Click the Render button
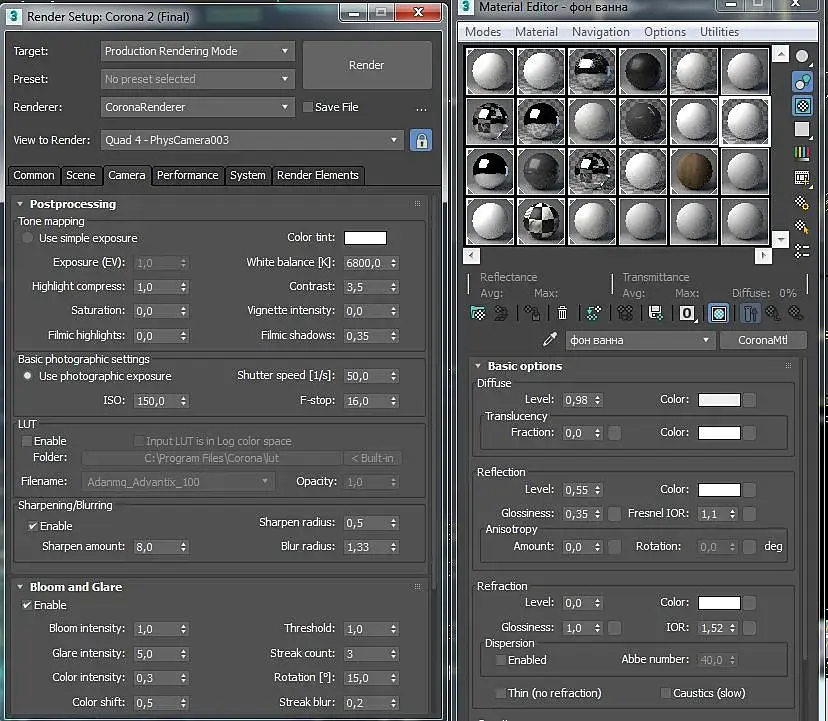This screenshot has height=721, width=828. pyautogui.click(x=366, y=65)
